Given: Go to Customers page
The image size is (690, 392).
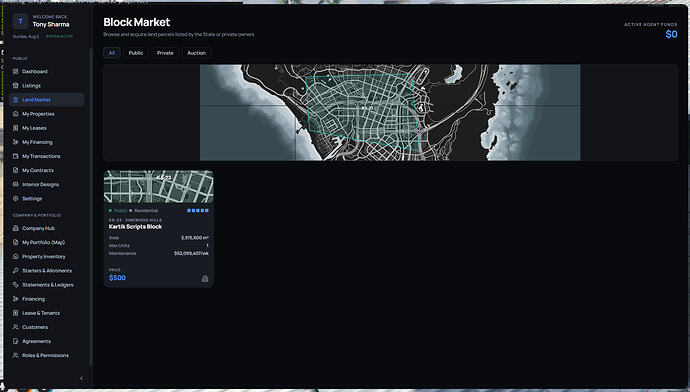Looking at the screenshot, I should click(35, 327).
